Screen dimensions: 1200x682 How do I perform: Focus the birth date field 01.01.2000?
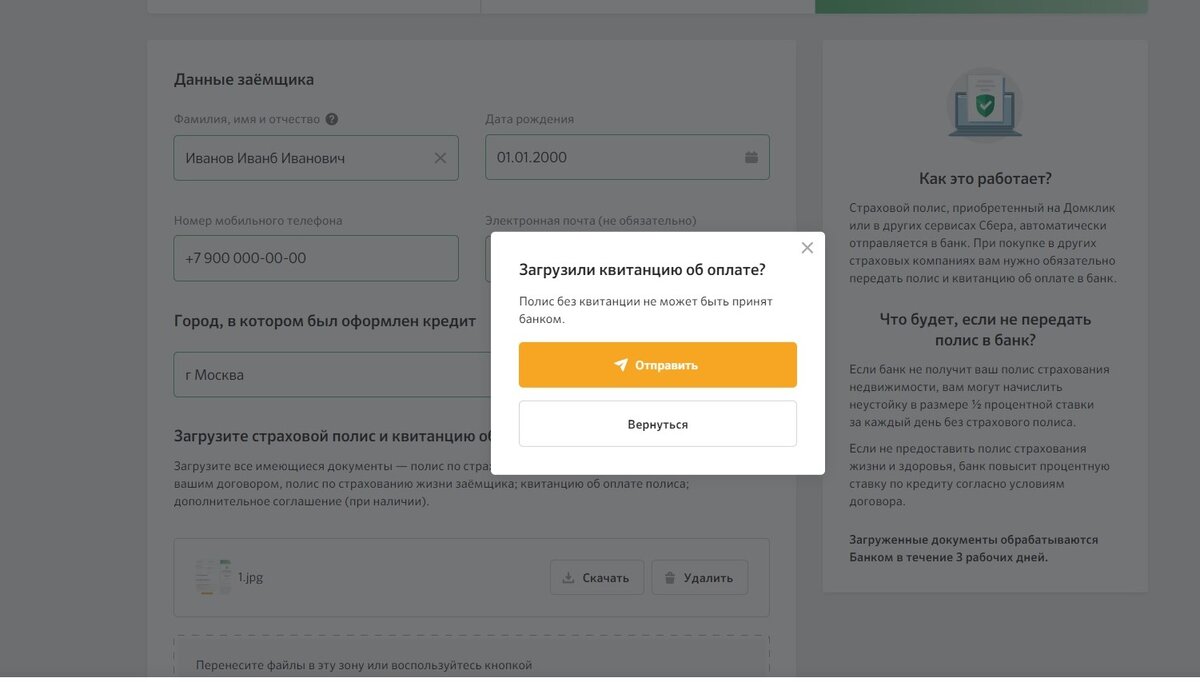(x=627, y=157)
